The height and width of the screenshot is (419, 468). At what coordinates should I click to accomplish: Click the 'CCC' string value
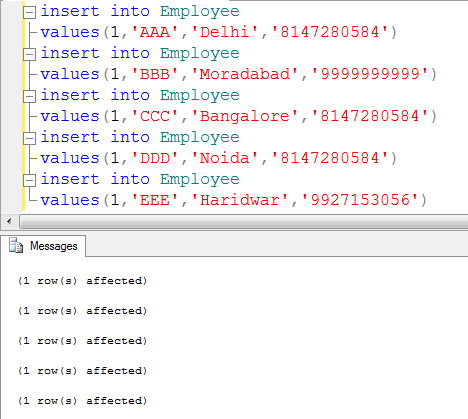155,116
